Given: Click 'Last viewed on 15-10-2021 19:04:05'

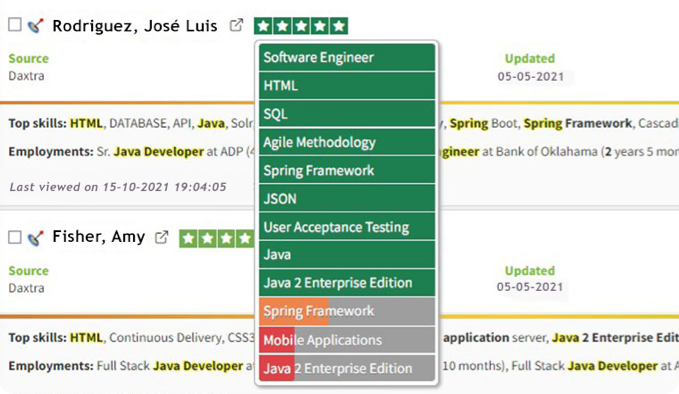Looking at the screenshot, I should tap(118, 187).
